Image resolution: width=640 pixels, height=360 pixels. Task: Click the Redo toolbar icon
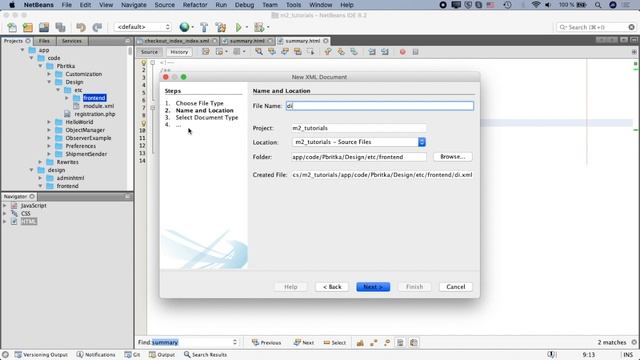point(97,27)
